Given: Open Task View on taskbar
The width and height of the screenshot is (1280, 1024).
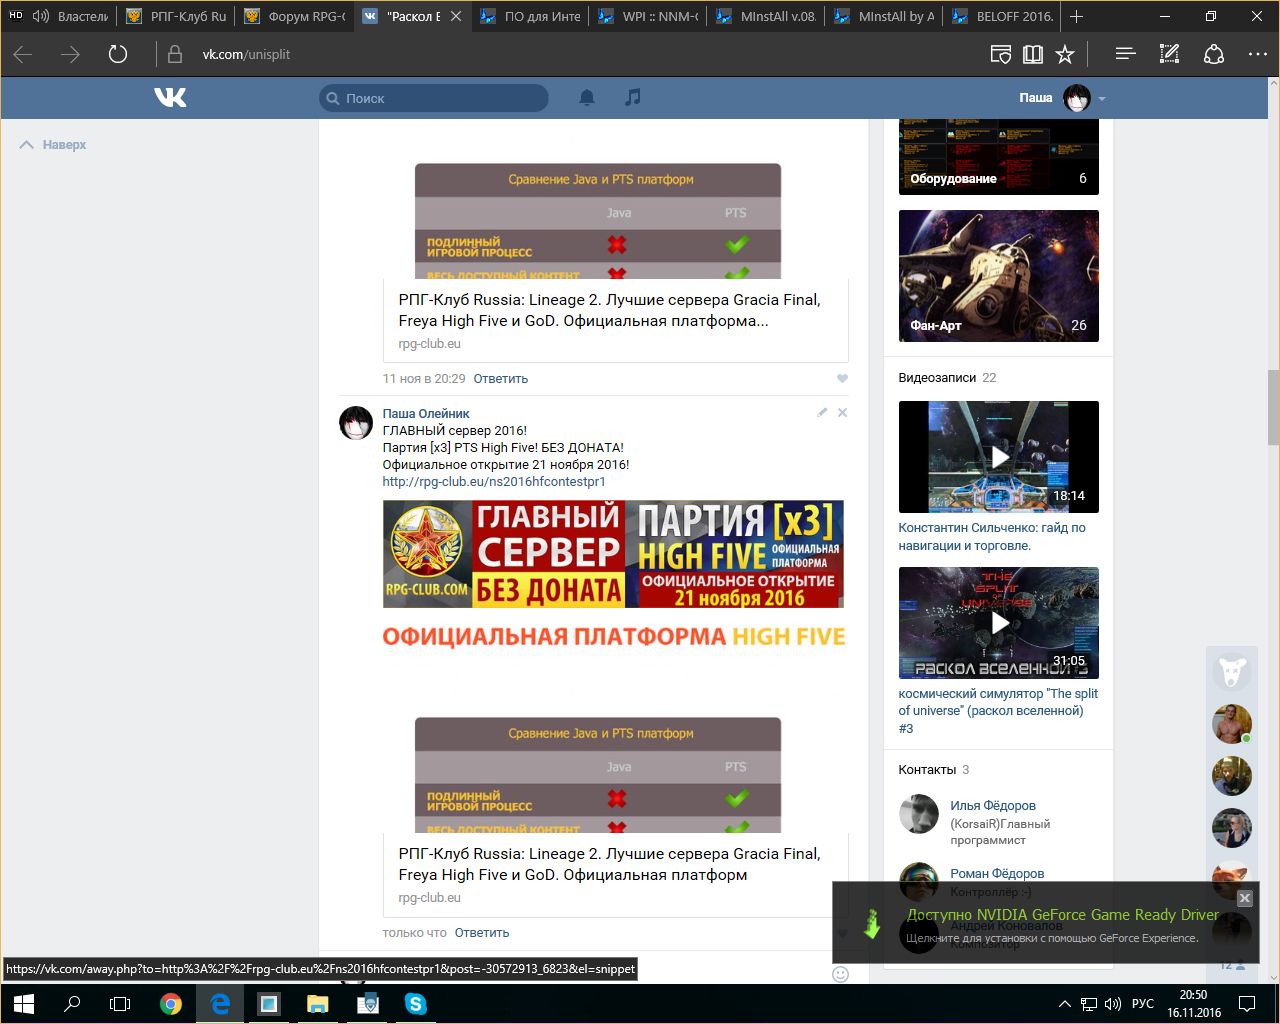Looking at the screenshot, I should (x=120, y=1004).
